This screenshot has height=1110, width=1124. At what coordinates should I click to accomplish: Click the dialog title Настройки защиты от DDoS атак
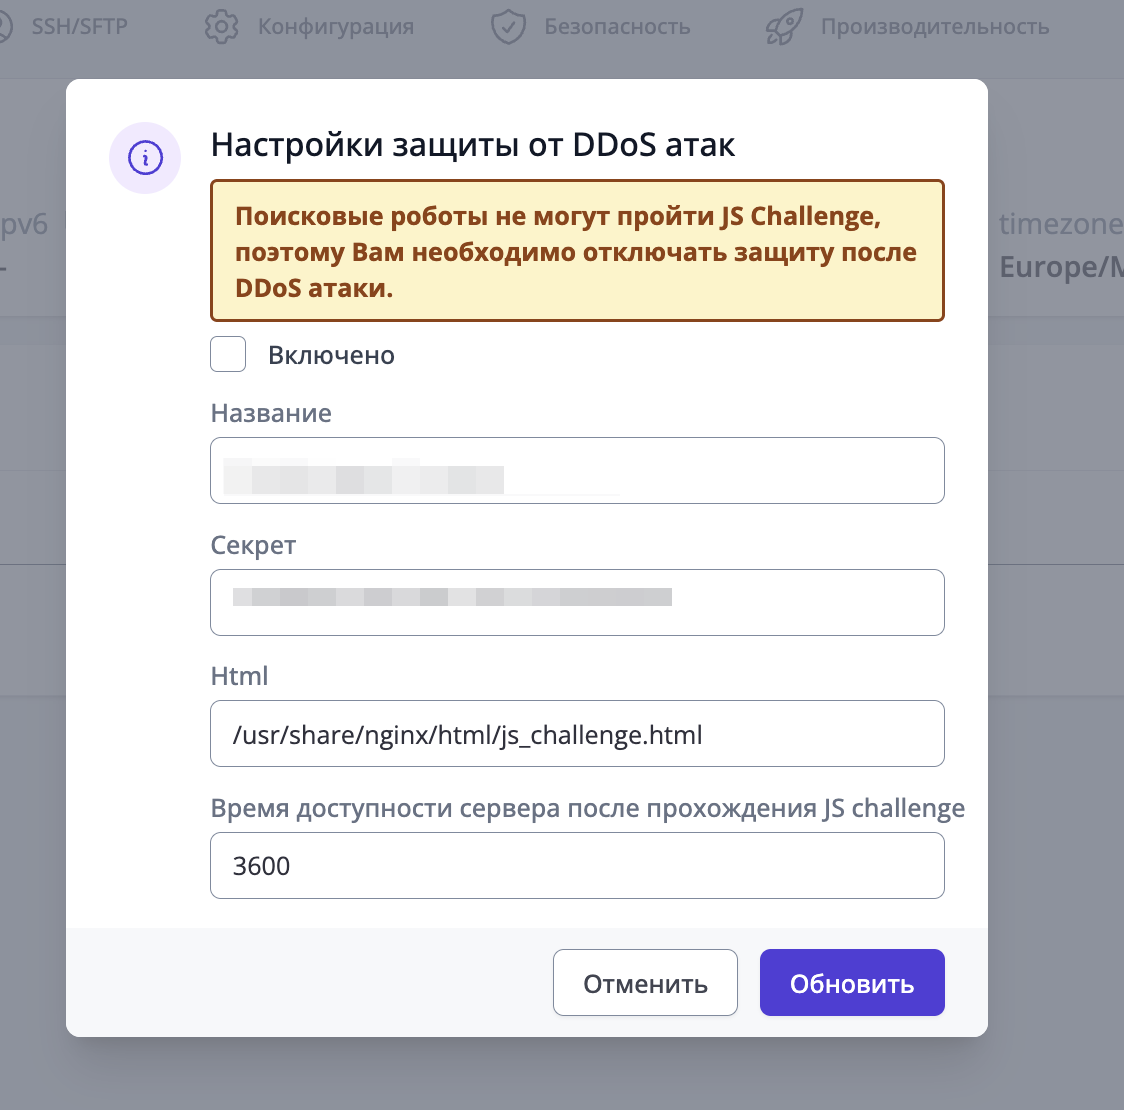(x=473, y=145)
